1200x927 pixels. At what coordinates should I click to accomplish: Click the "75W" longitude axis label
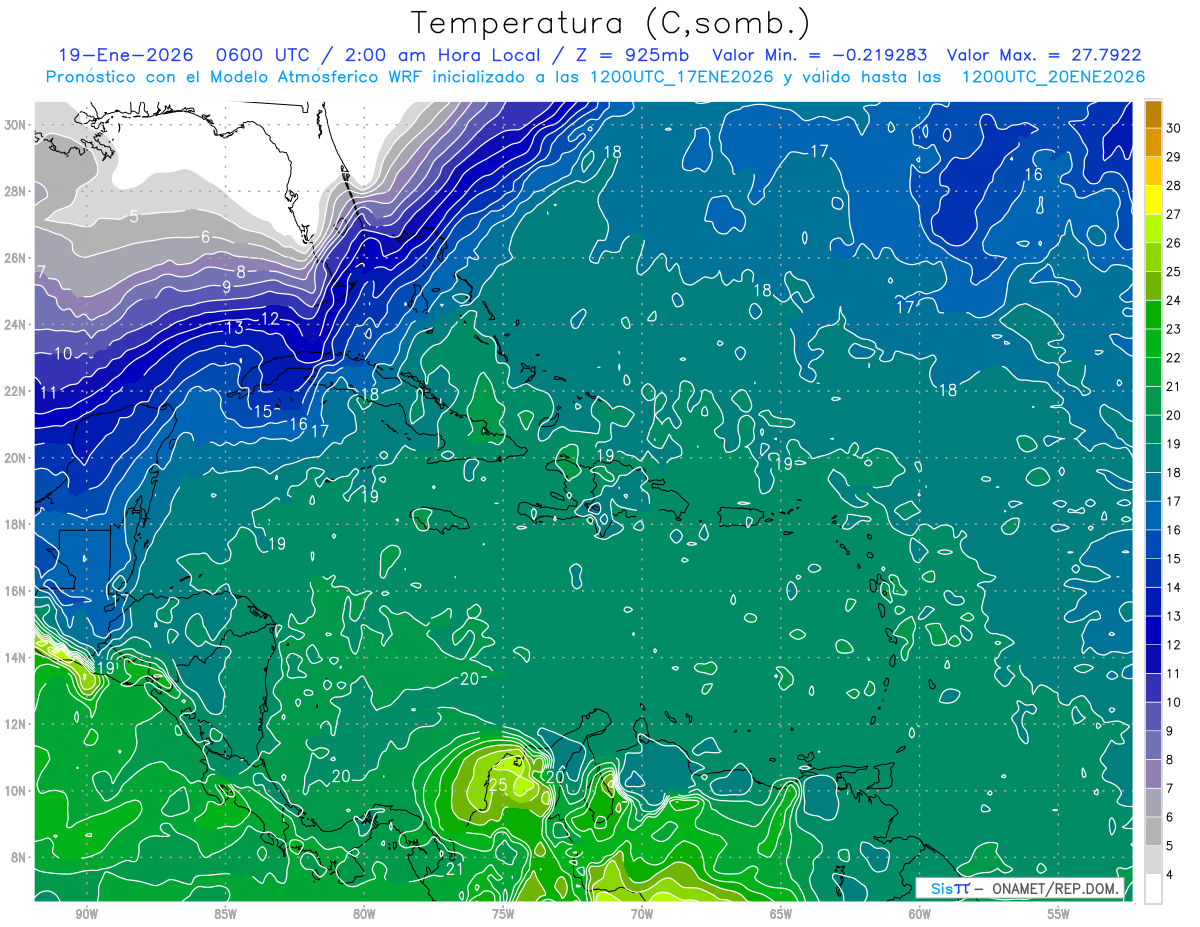pyautogui.click(x=503, y=914)
